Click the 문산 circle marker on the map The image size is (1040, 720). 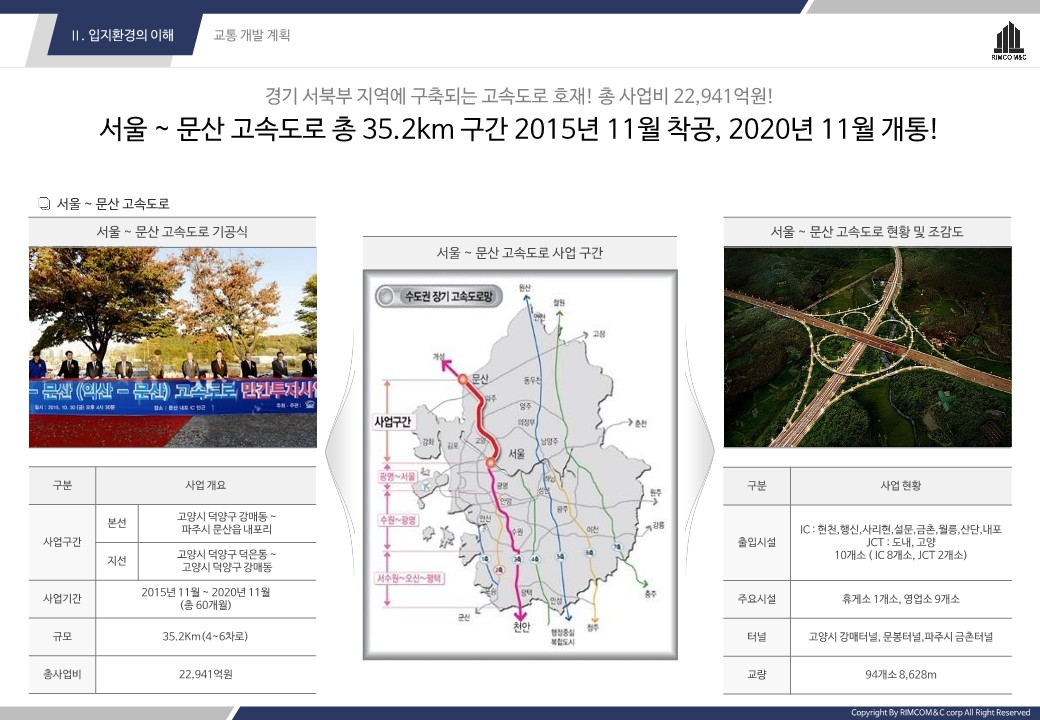[x=462, y=380]
